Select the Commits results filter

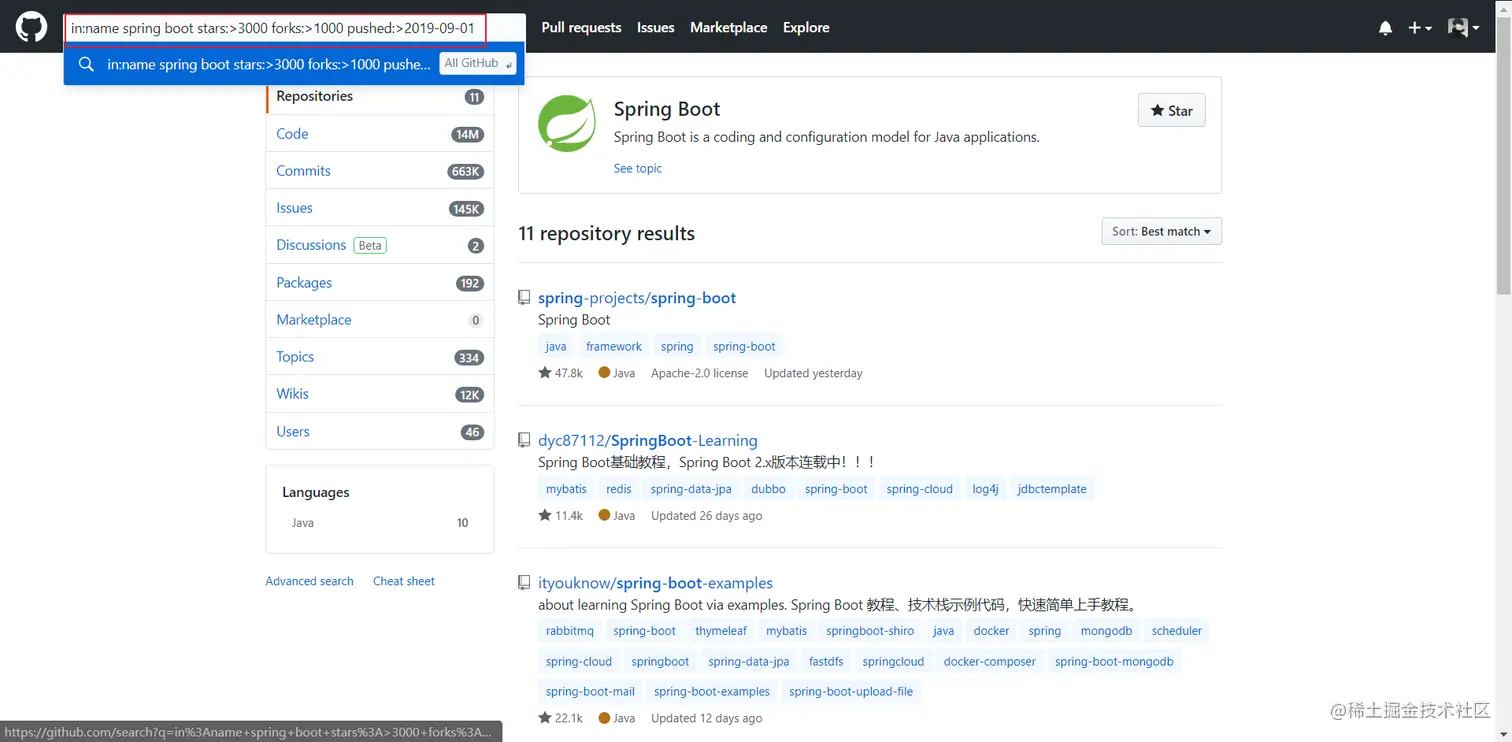coord(380,171)
